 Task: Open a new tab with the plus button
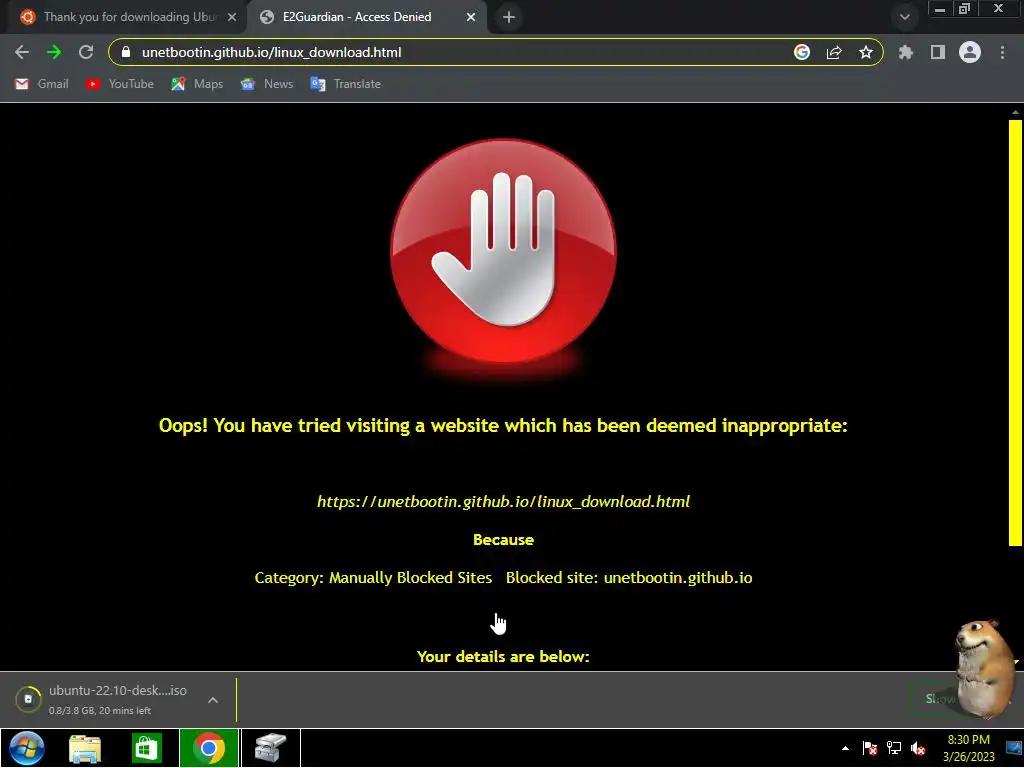pyautogui.click(x=509, y=17)
